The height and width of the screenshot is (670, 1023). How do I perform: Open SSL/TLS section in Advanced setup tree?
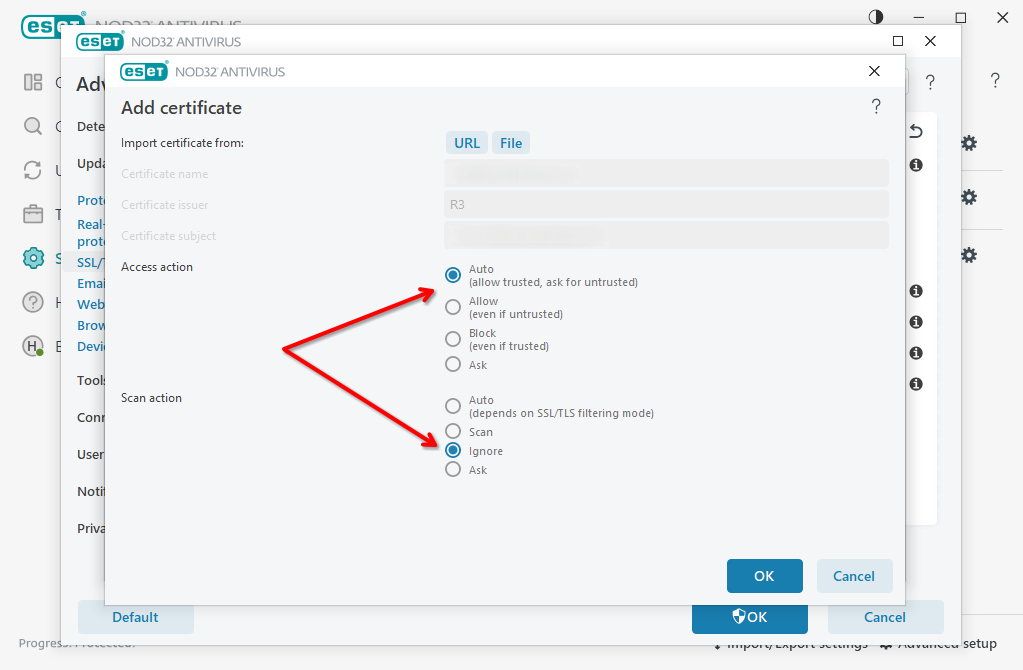point(90,263)
